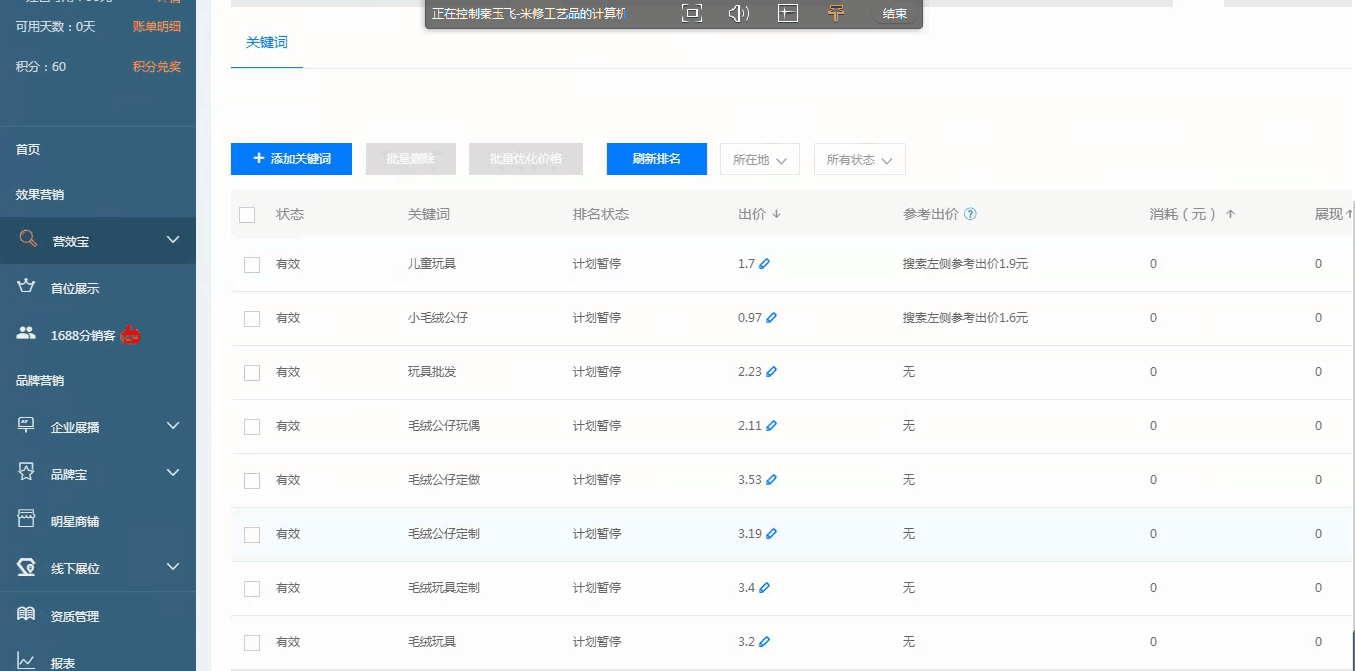Open the 所在地 dropdown filter
Screen dimensions: 1355x671
(x=759, y=160)
